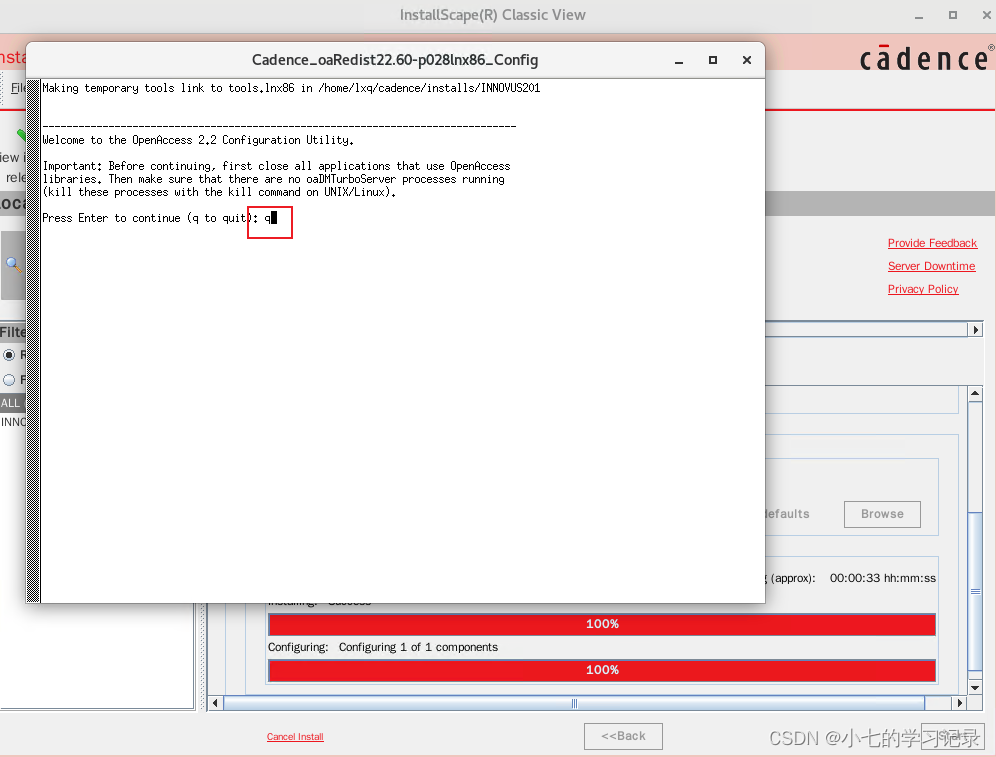Click the horizontal scrollbar right arrow
Image resolution: width=996 pixels, height=757 pixels.
[959, 703]
